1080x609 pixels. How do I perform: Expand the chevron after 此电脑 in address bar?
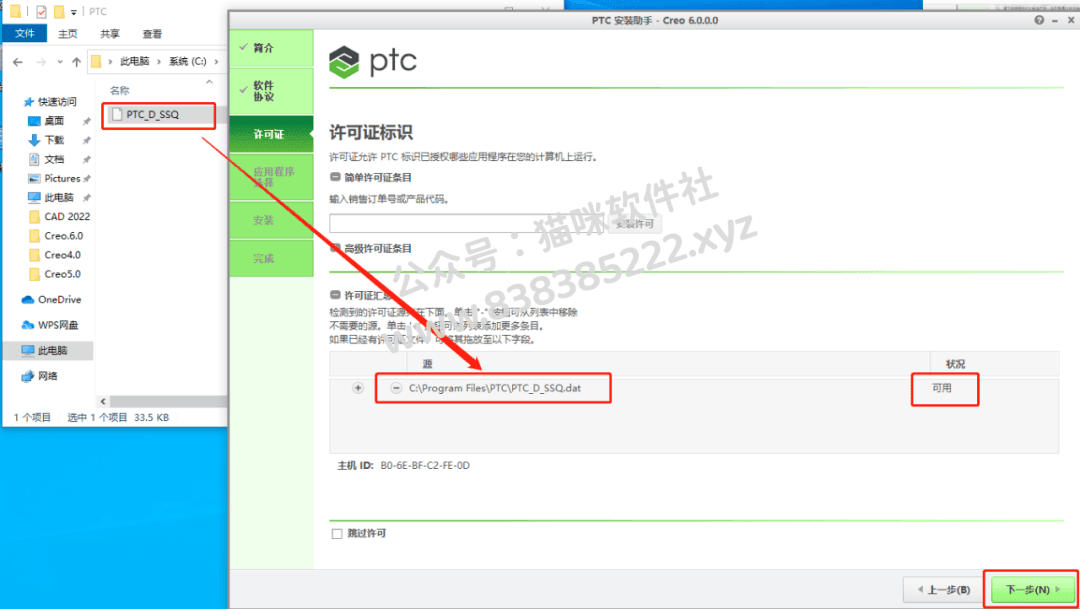[160, 61]
